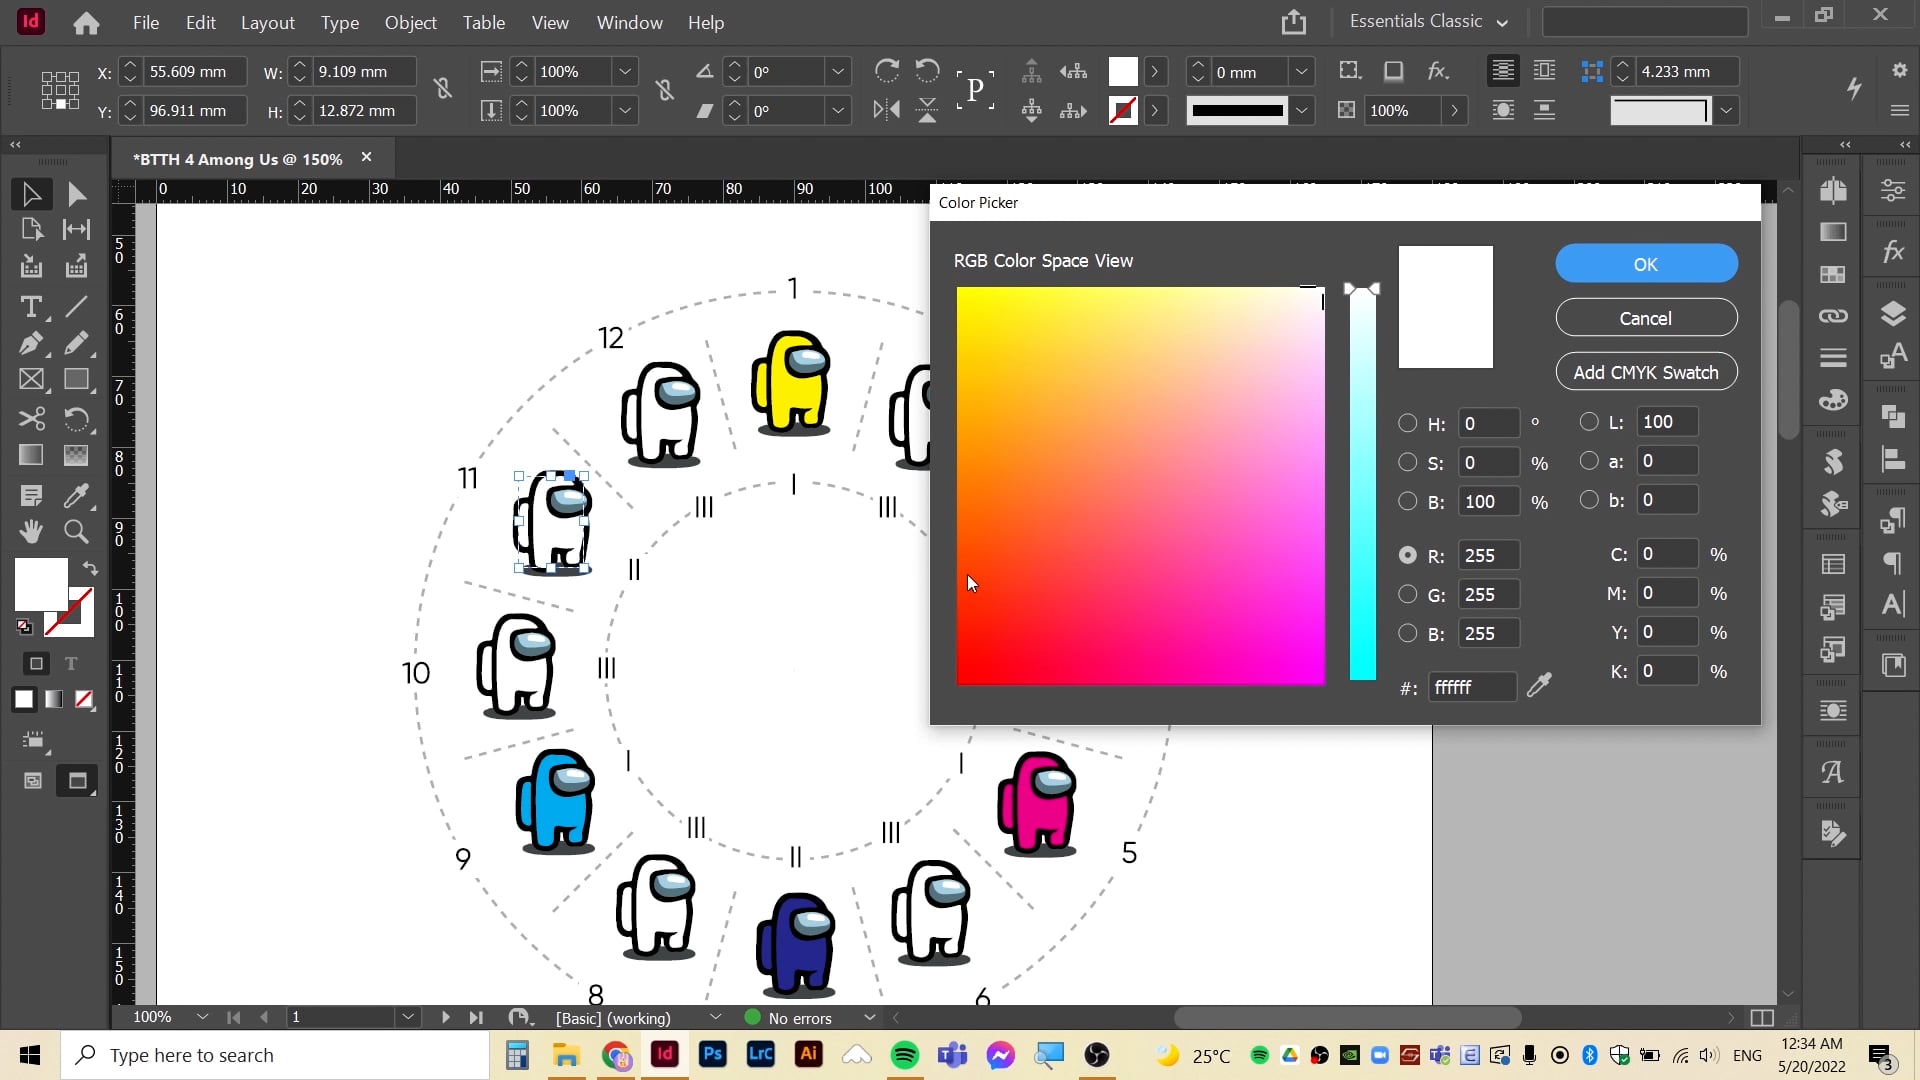Open the Layers panel icon
The width and height of the screenshot is (1920, 1080).
[1893, 314]
